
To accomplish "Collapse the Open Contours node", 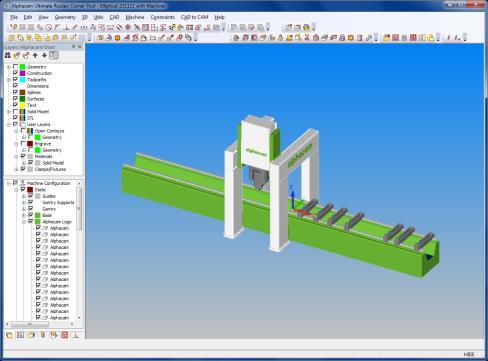I will point(16,131).
